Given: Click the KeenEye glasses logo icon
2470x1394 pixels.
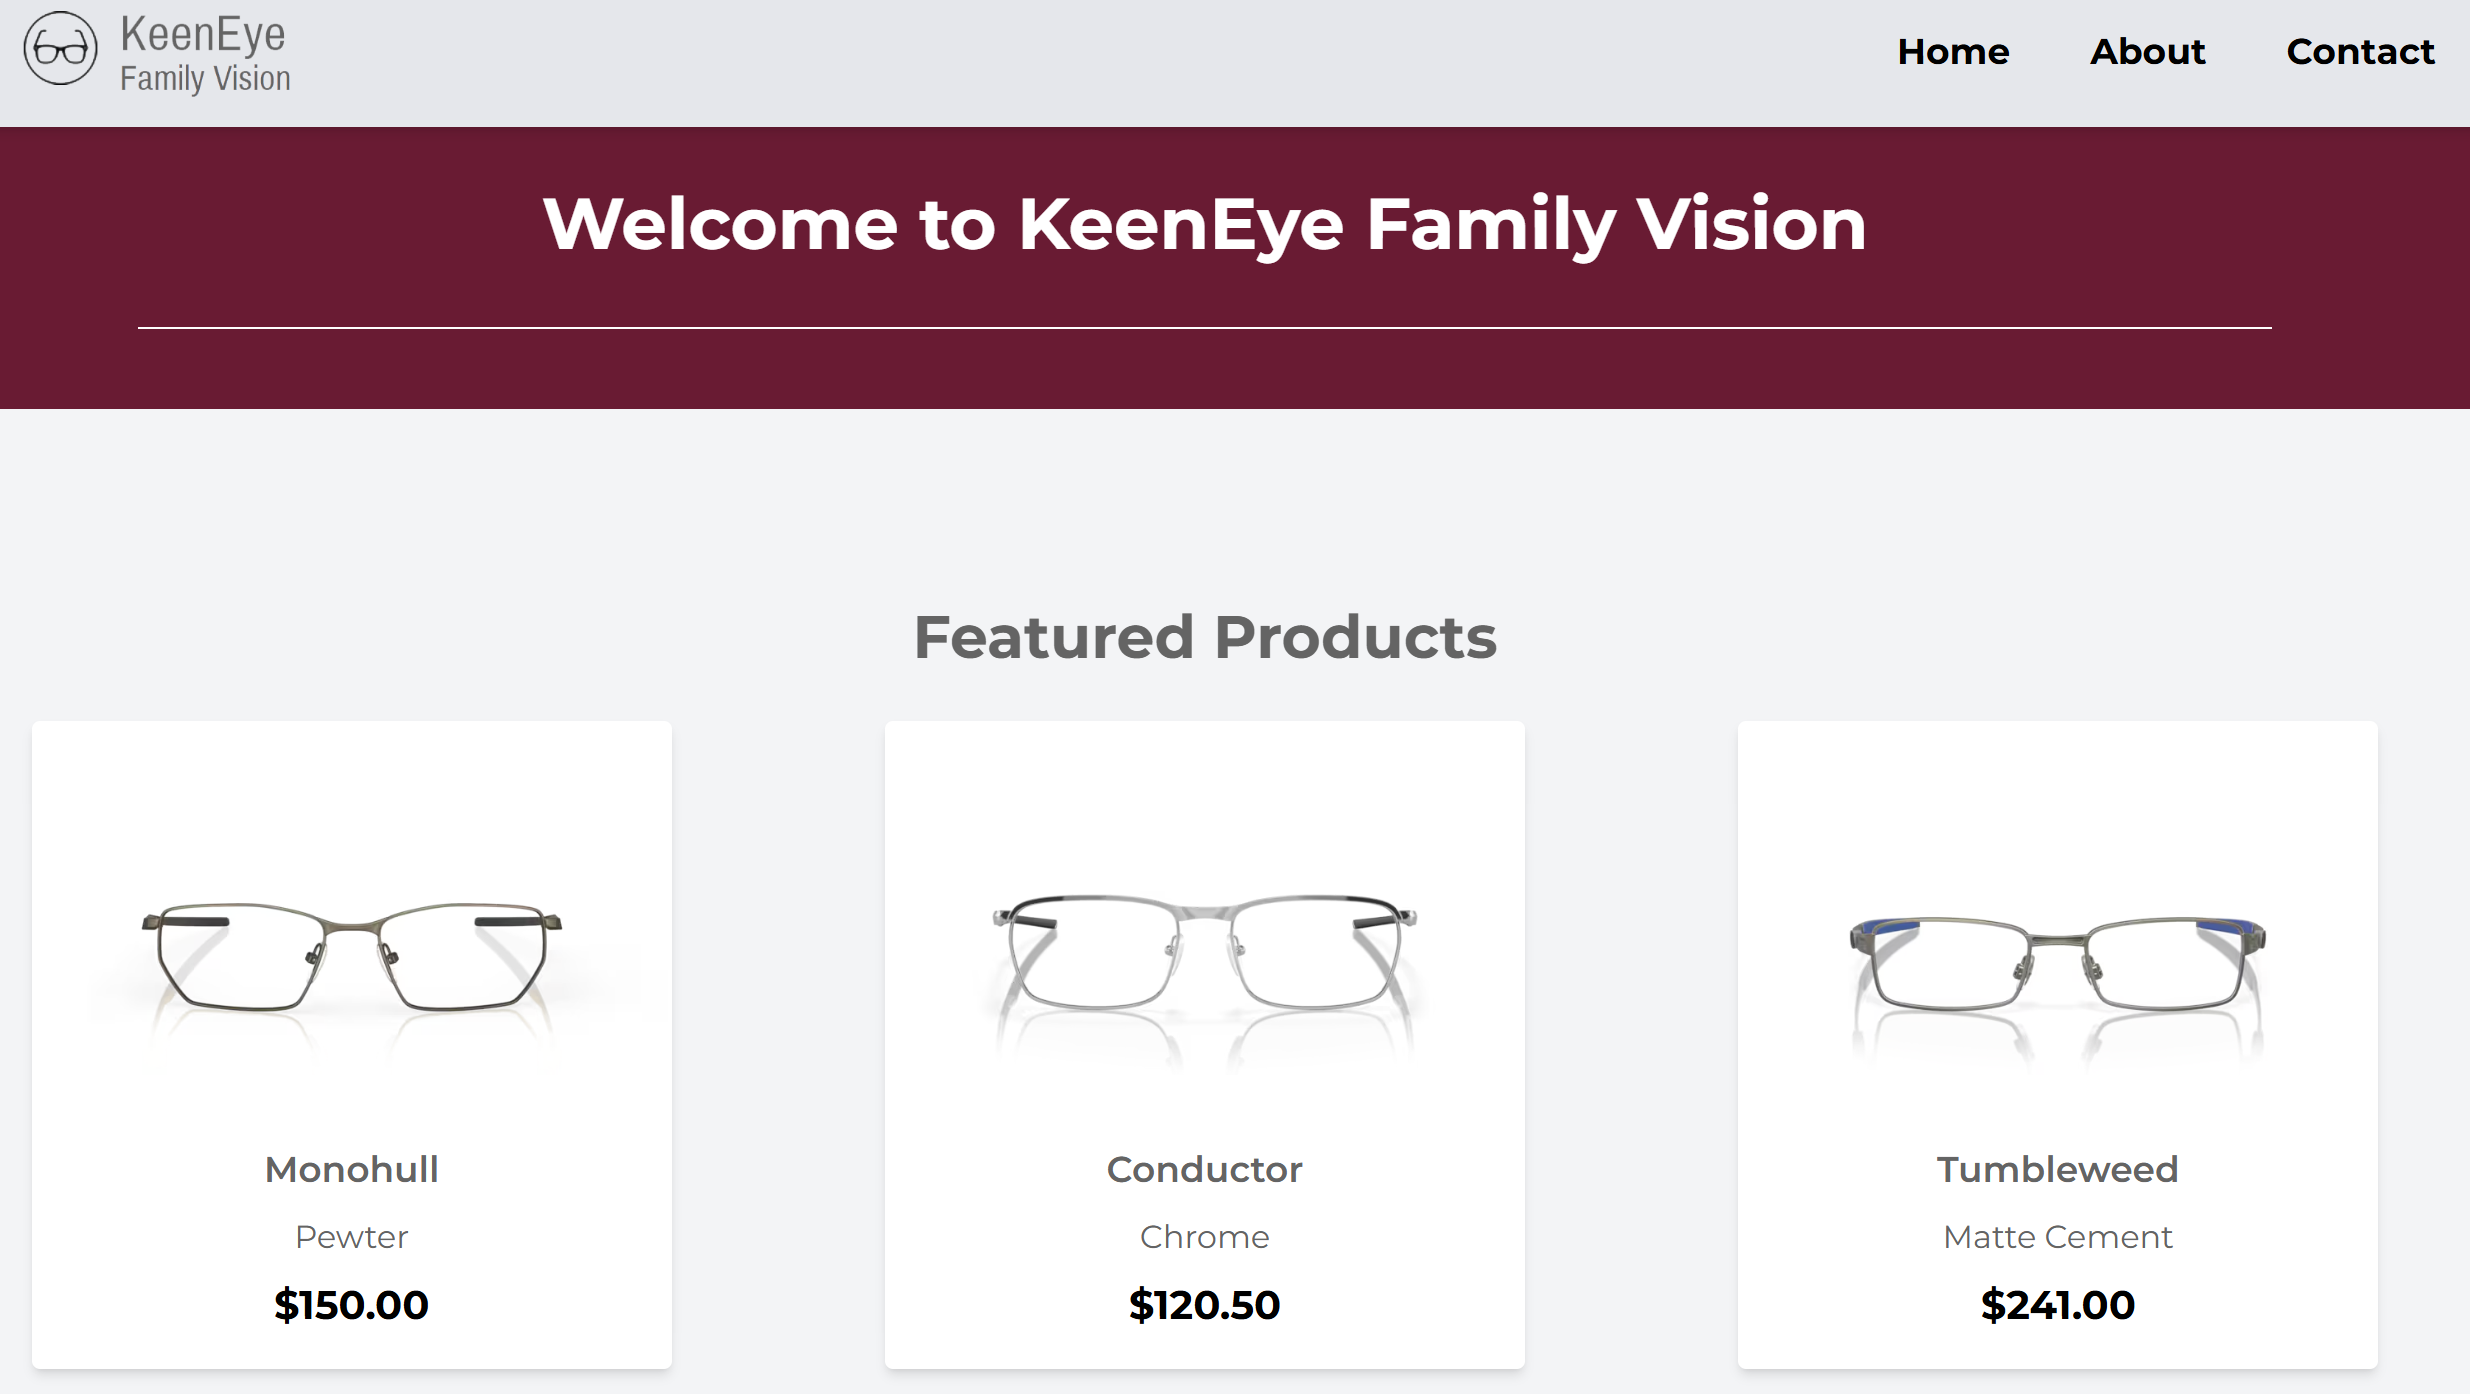Looking at the screenshot, I should [x=60, y=48].
